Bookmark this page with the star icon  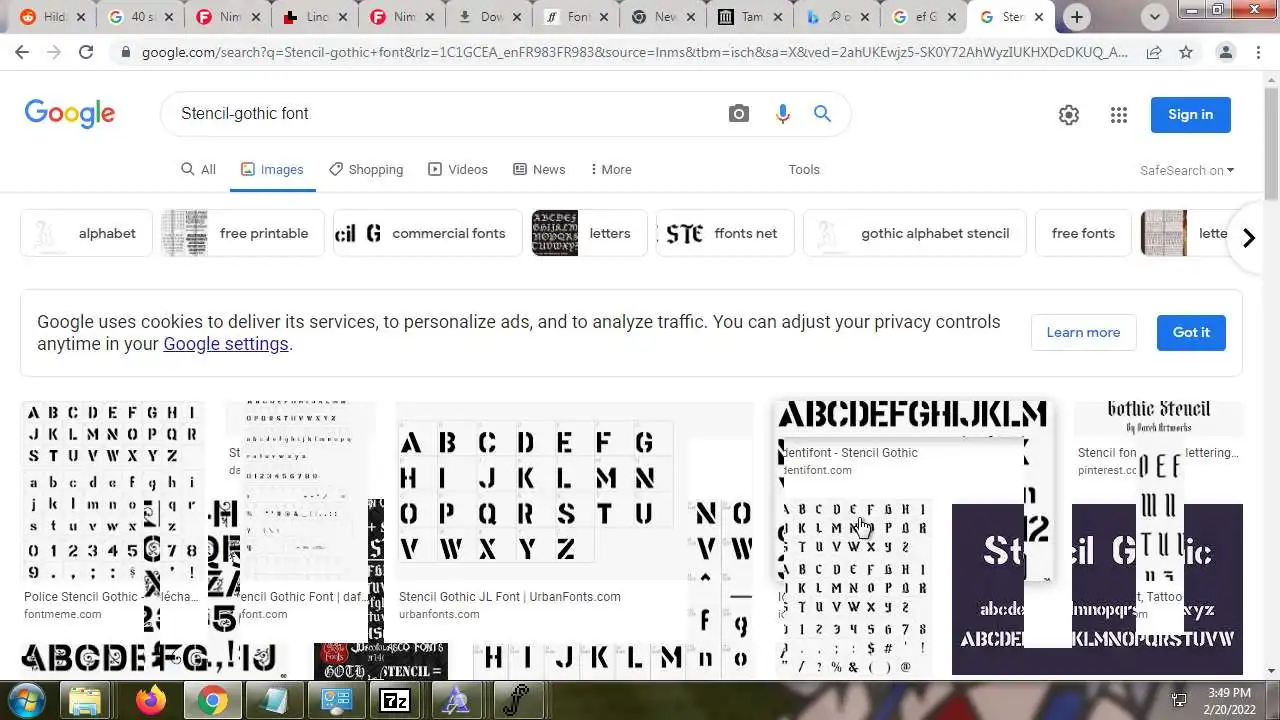pos(1186,52)
